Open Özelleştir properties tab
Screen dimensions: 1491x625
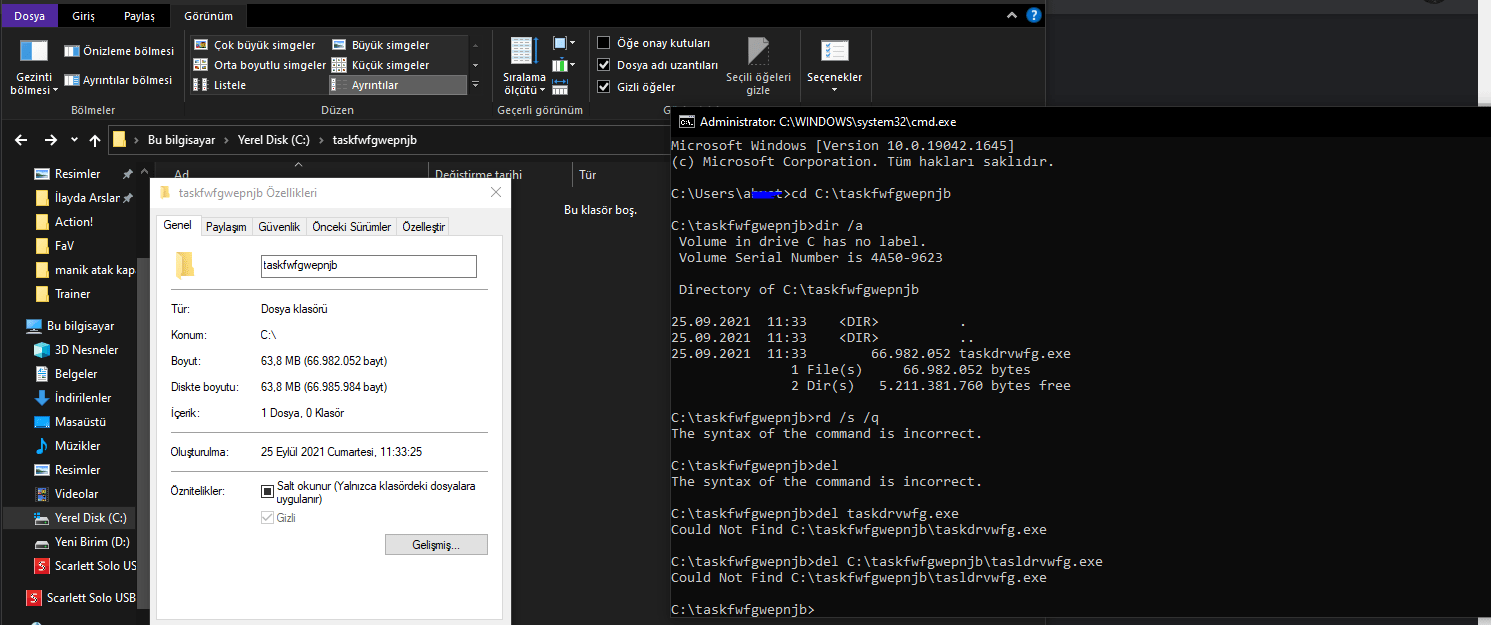(x=423, y=227)
